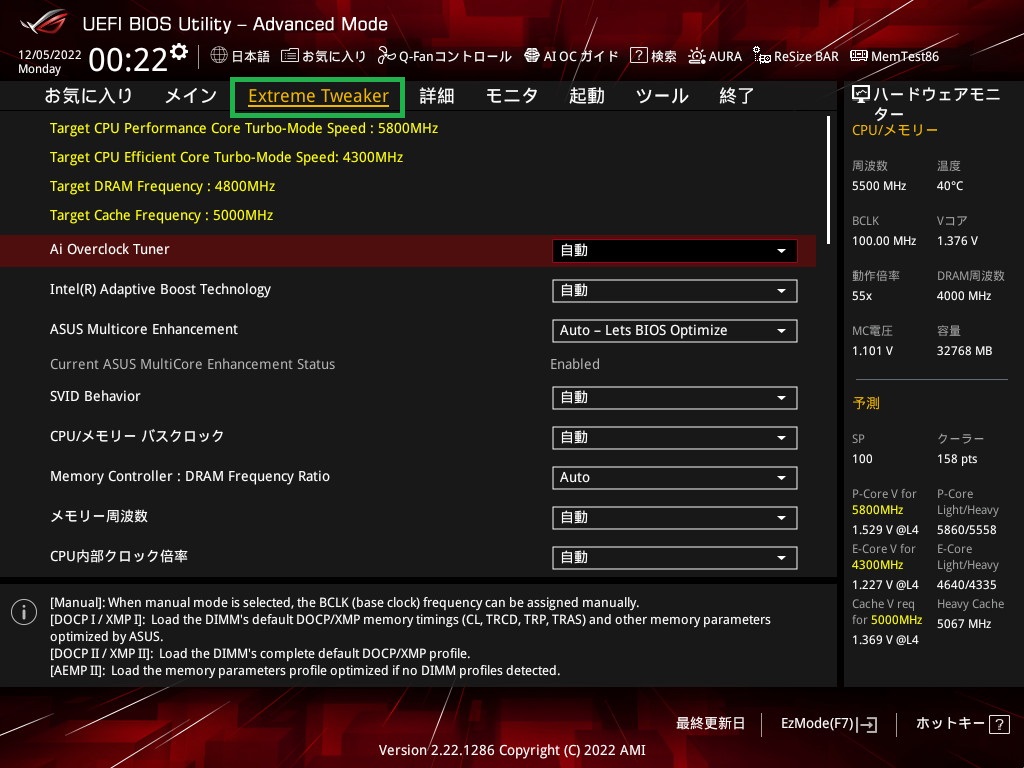Viewport: 1024px width, 768px height.
Task: Launch MemTest86 from its icon
Action: pyautogui.click(x=859, y=56)
